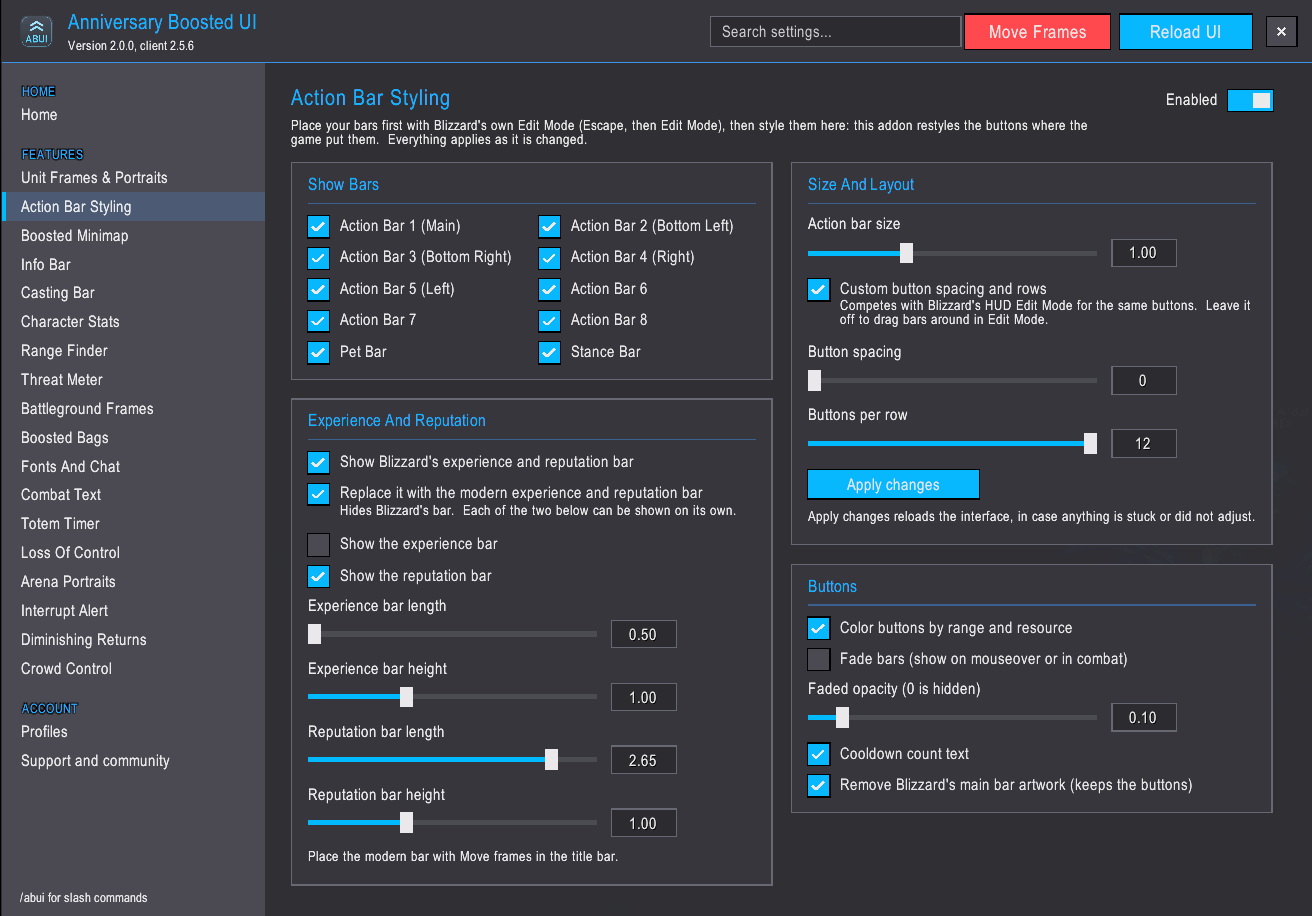Enable Fade bars on mouseover or combat
Viewport: 1312px width, 916px height.
coord(818,659)
